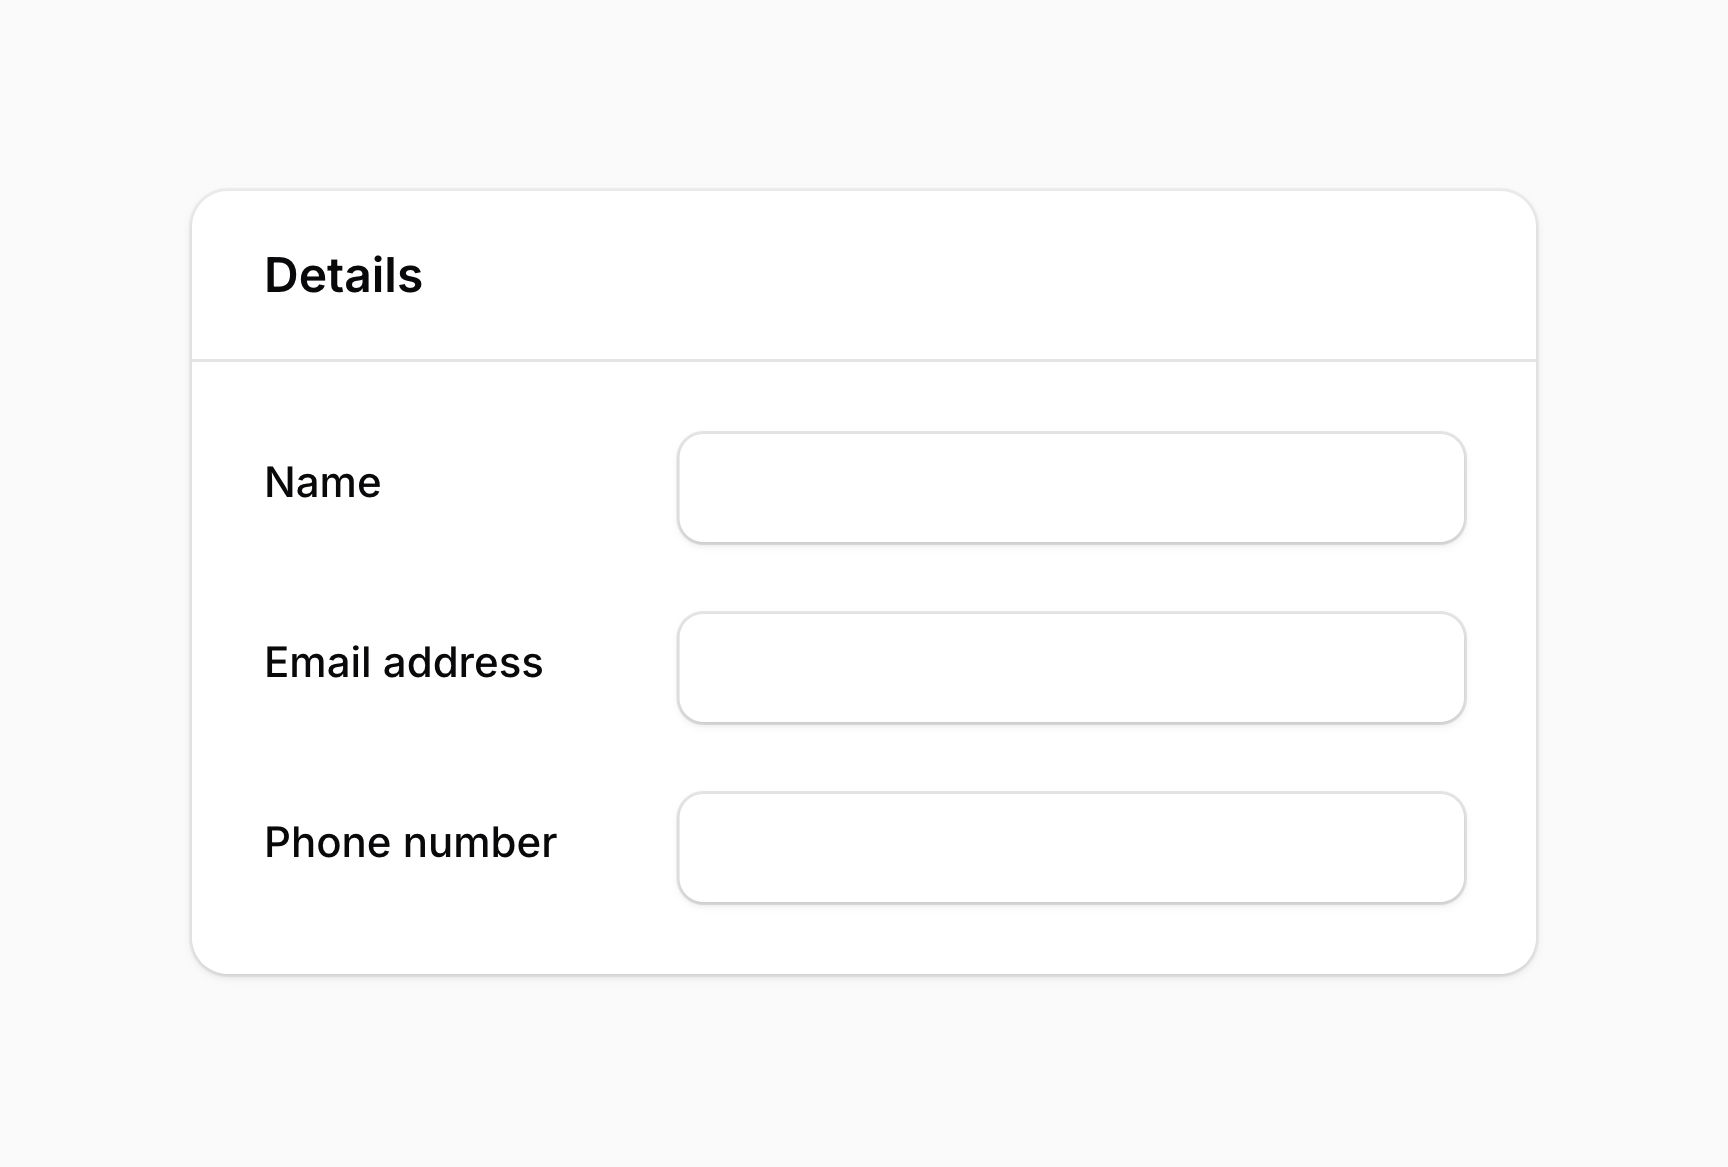The image size is (1728, 1167).
Task: Click the Details section heading
Action: point(343,275)
